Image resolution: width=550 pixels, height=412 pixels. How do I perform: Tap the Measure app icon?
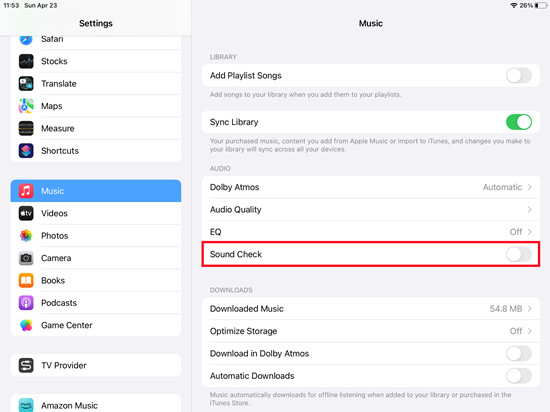pos(26,128)
